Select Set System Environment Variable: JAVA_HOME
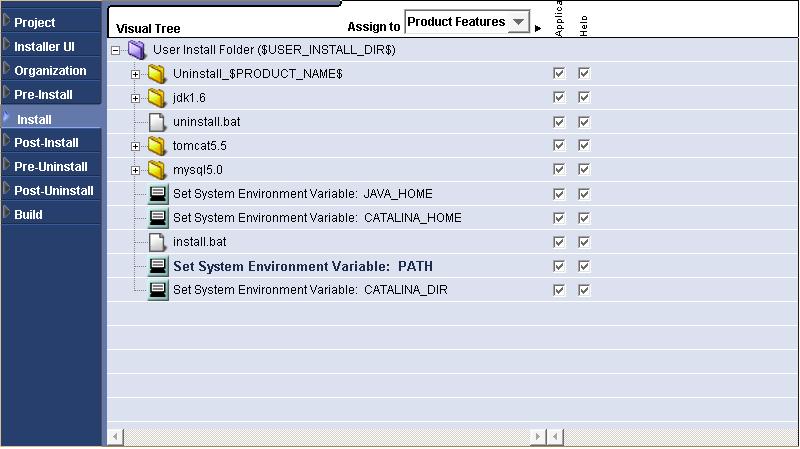Viewport: 800px width, 449px height. [x=303, y=194]
